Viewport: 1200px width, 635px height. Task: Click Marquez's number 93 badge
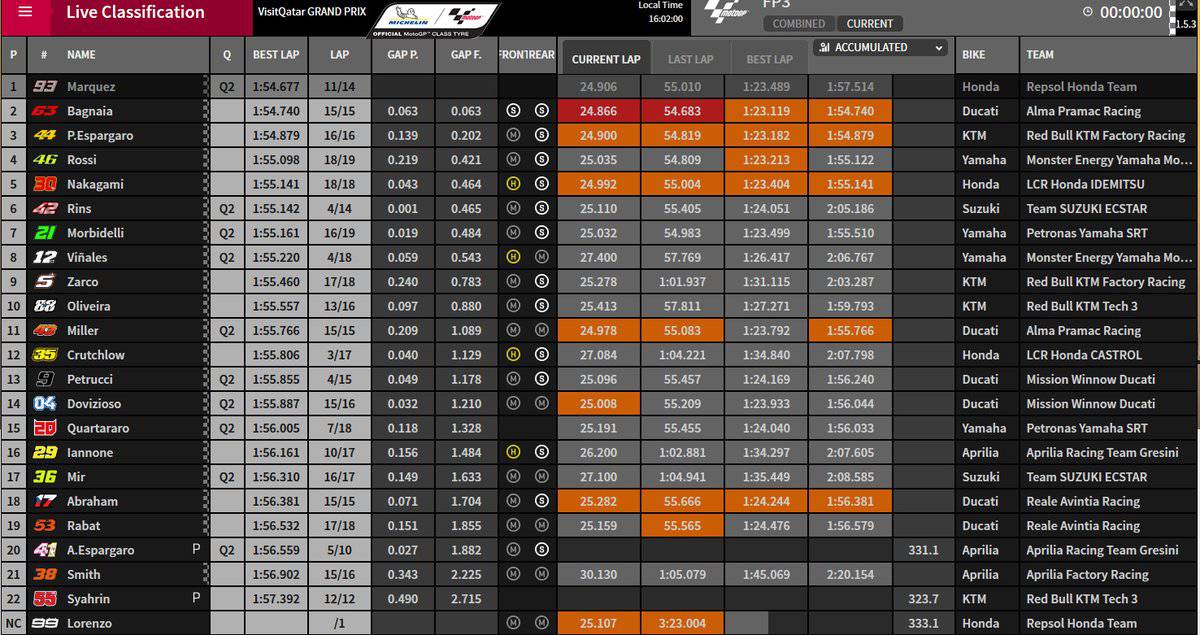(45, 87)
